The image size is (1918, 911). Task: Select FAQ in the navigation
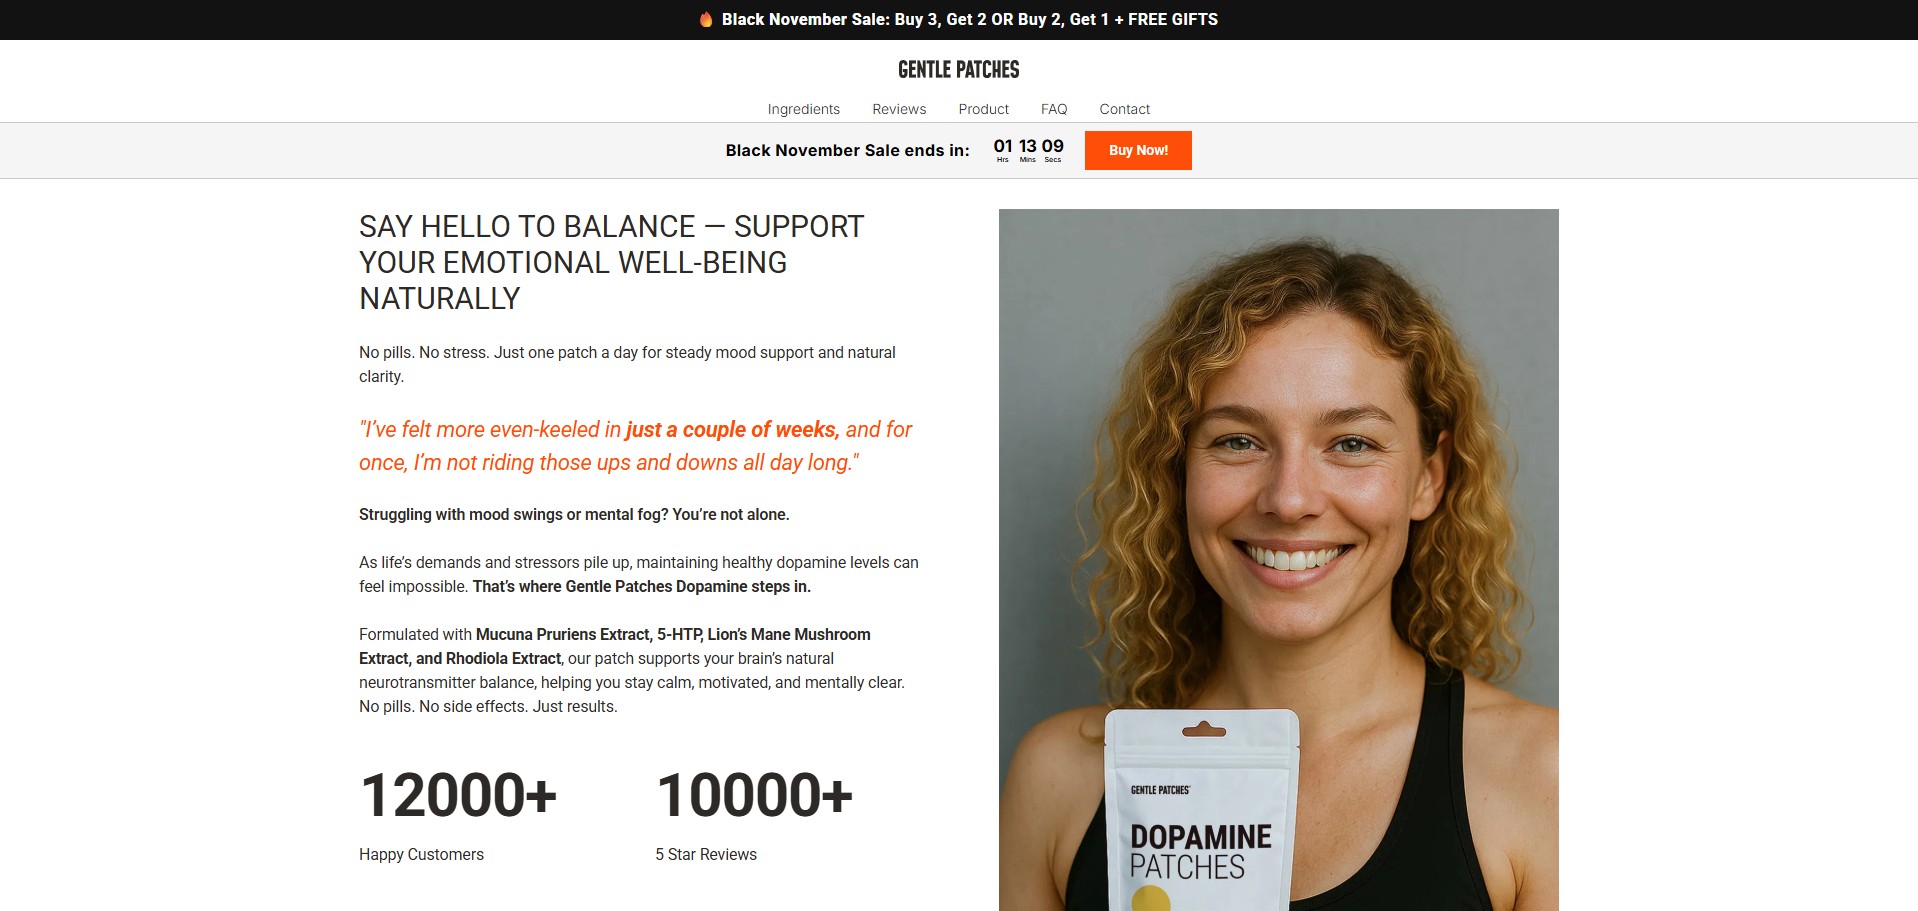coord(1054,109)
